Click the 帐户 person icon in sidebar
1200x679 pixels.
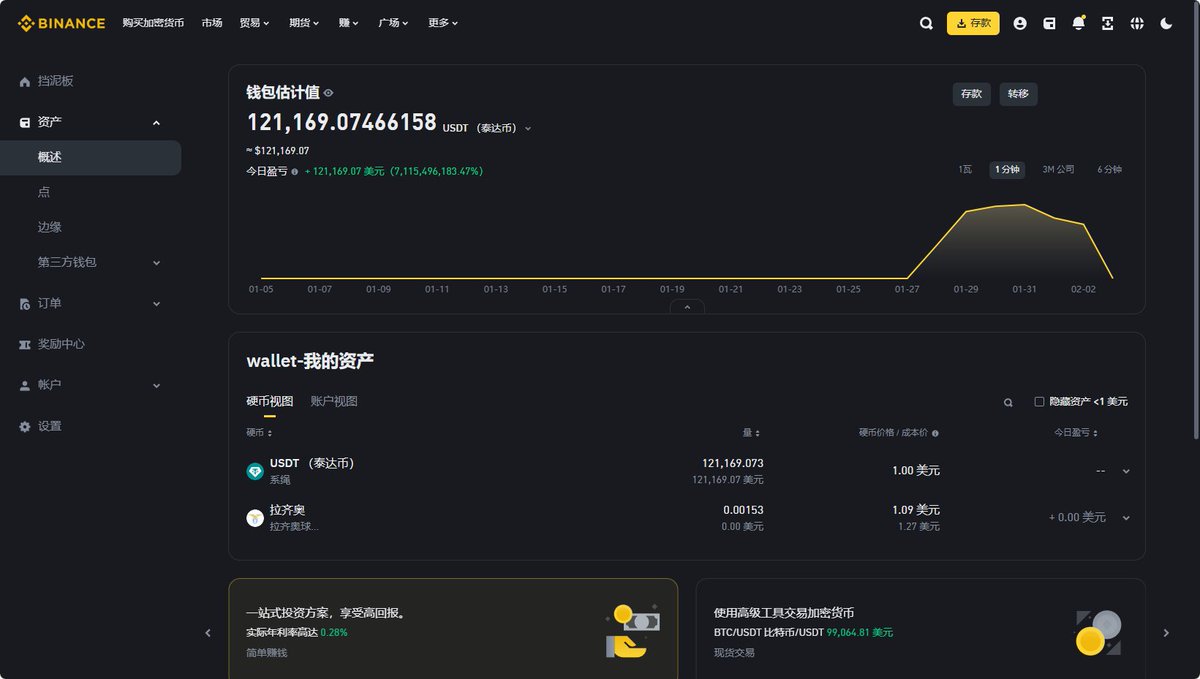25,385
